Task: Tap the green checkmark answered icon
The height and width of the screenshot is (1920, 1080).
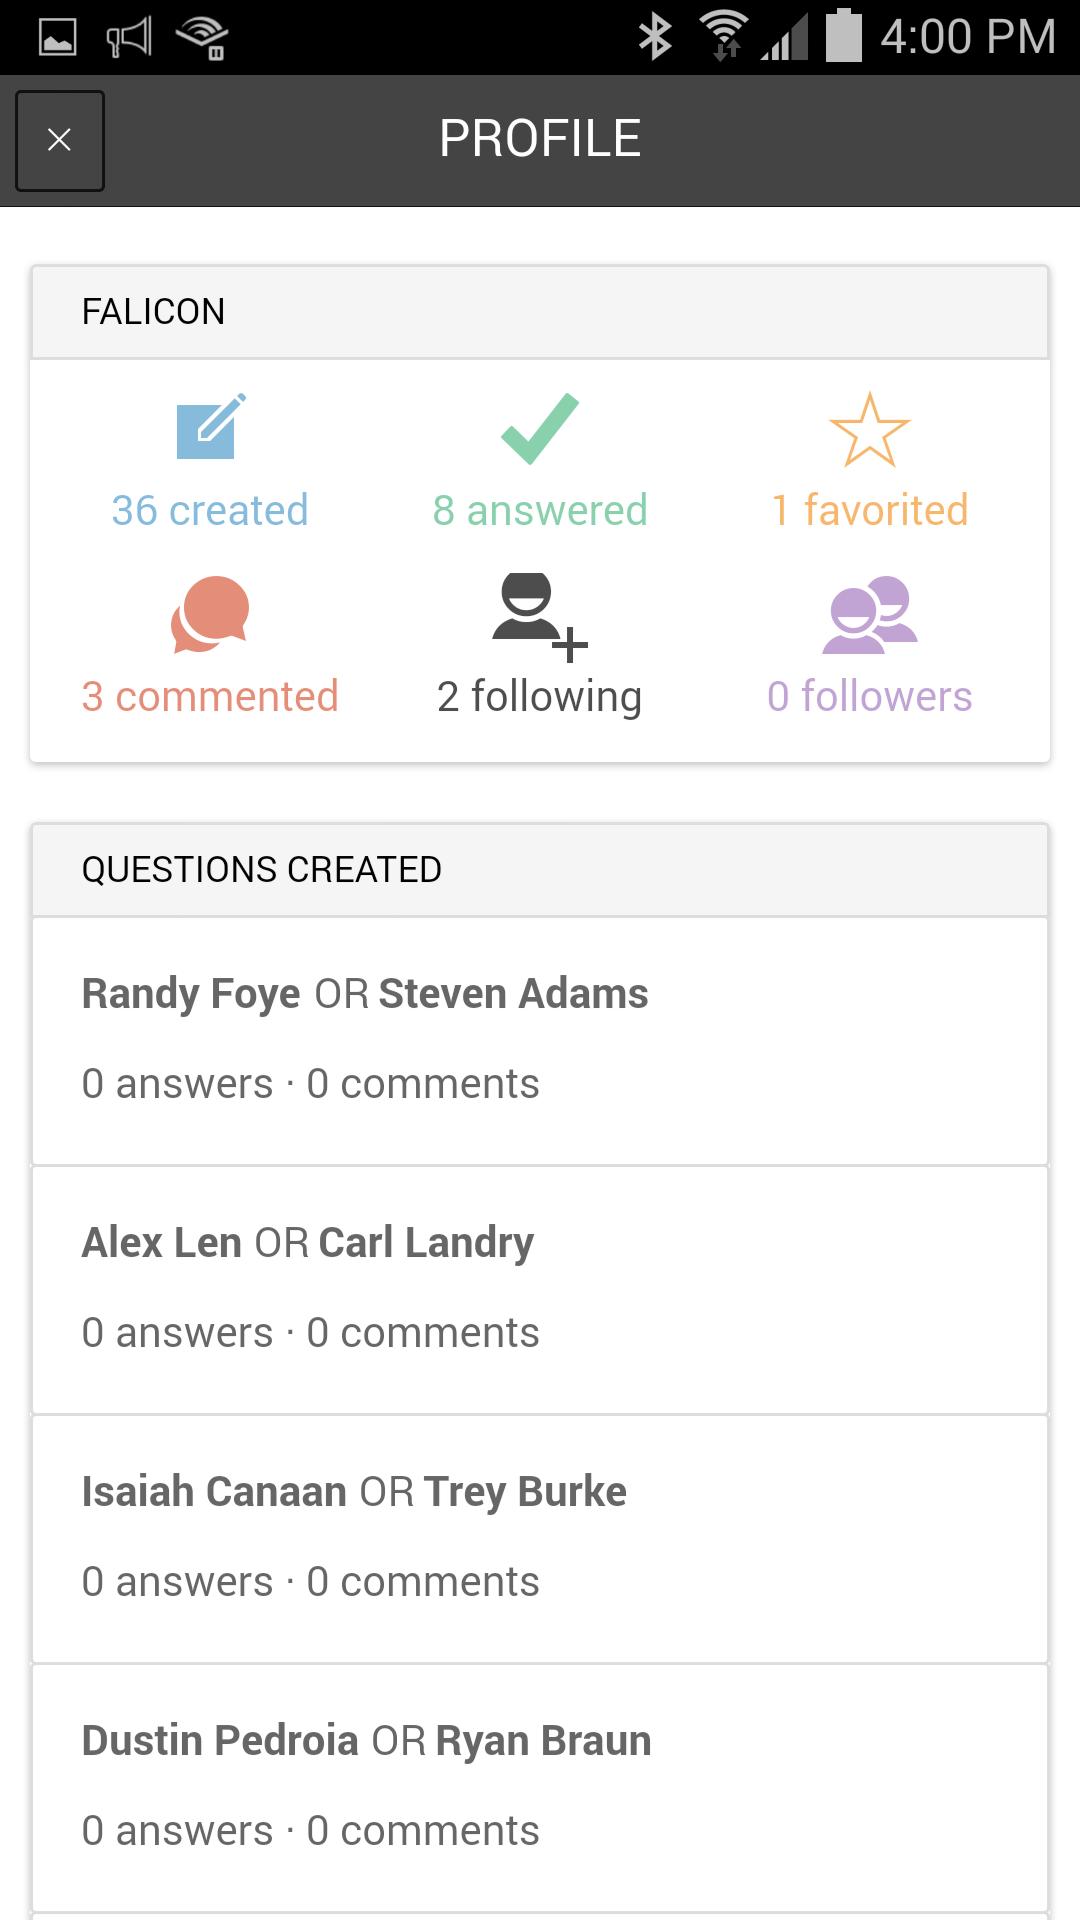Action: pyautogui.click(x=540, y=428)
